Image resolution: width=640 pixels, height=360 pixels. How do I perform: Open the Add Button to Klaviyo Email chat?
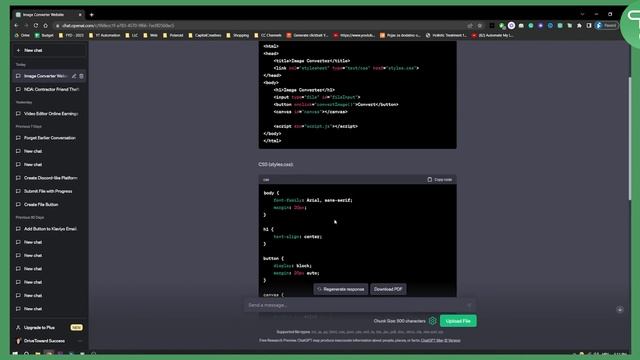49,229
